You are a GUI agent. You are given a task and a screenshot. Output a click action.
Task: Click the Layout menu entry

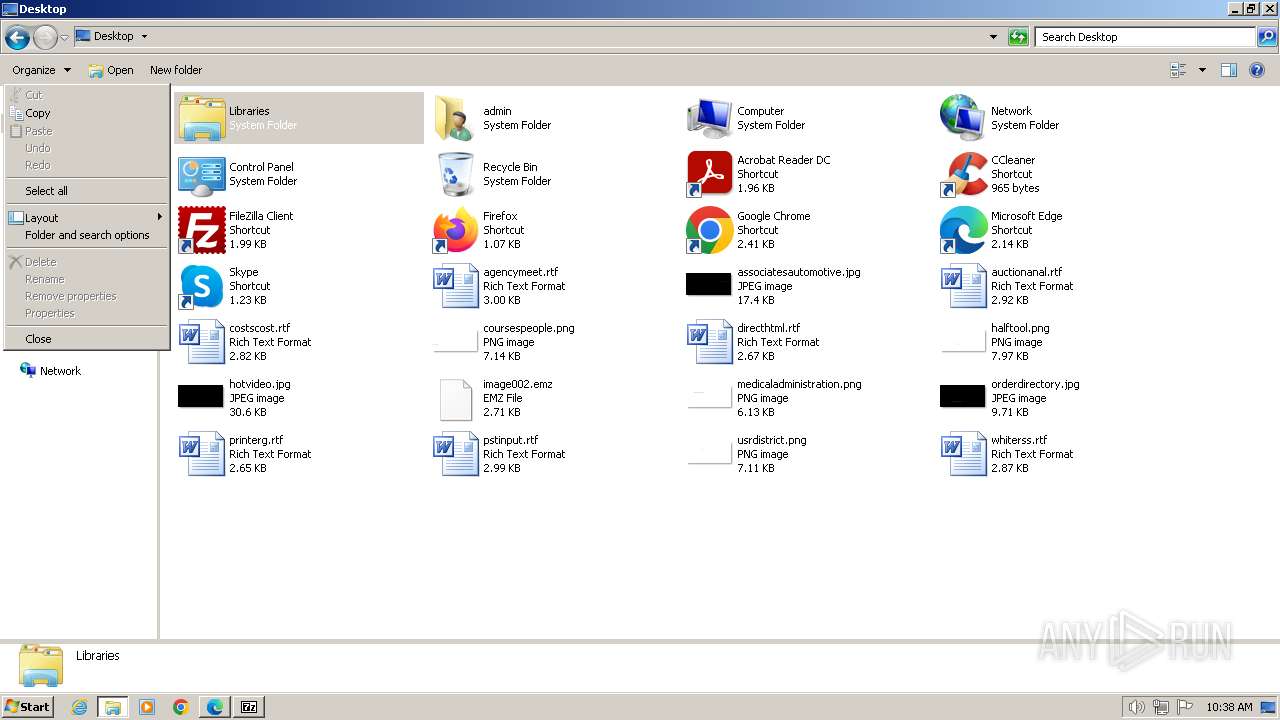87,218
